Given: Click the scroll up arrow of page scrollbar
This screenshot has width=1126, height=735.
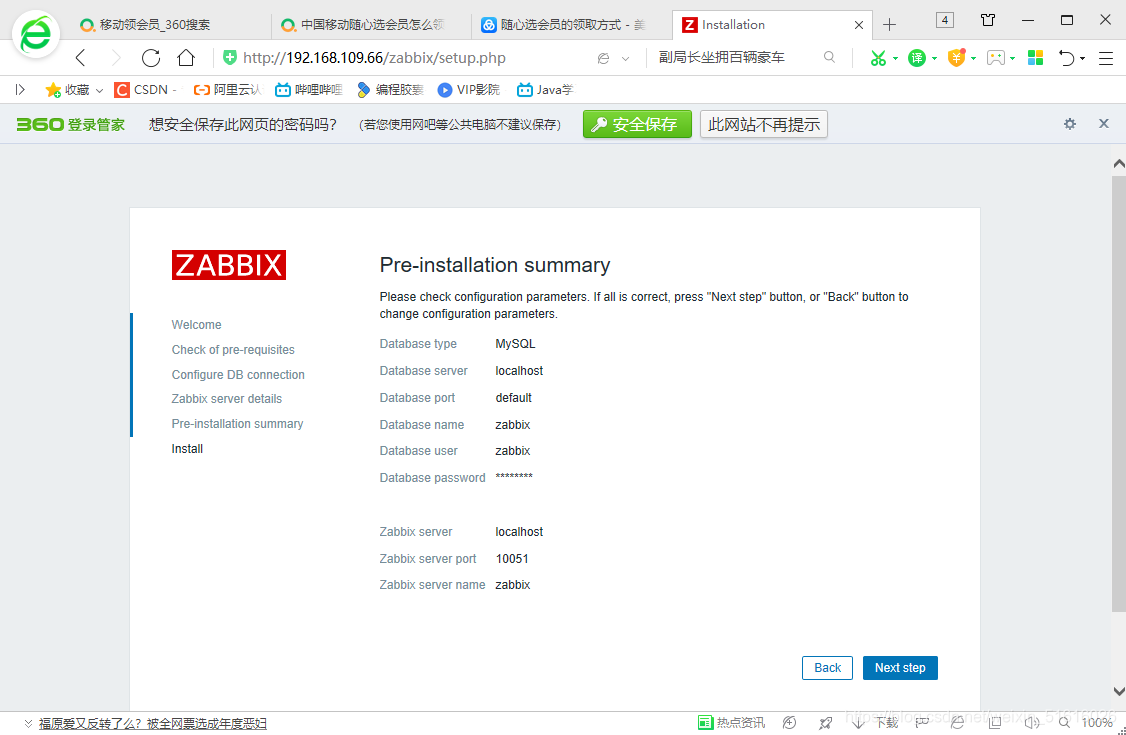Looking at the screenshot, I should (1118, 164).
